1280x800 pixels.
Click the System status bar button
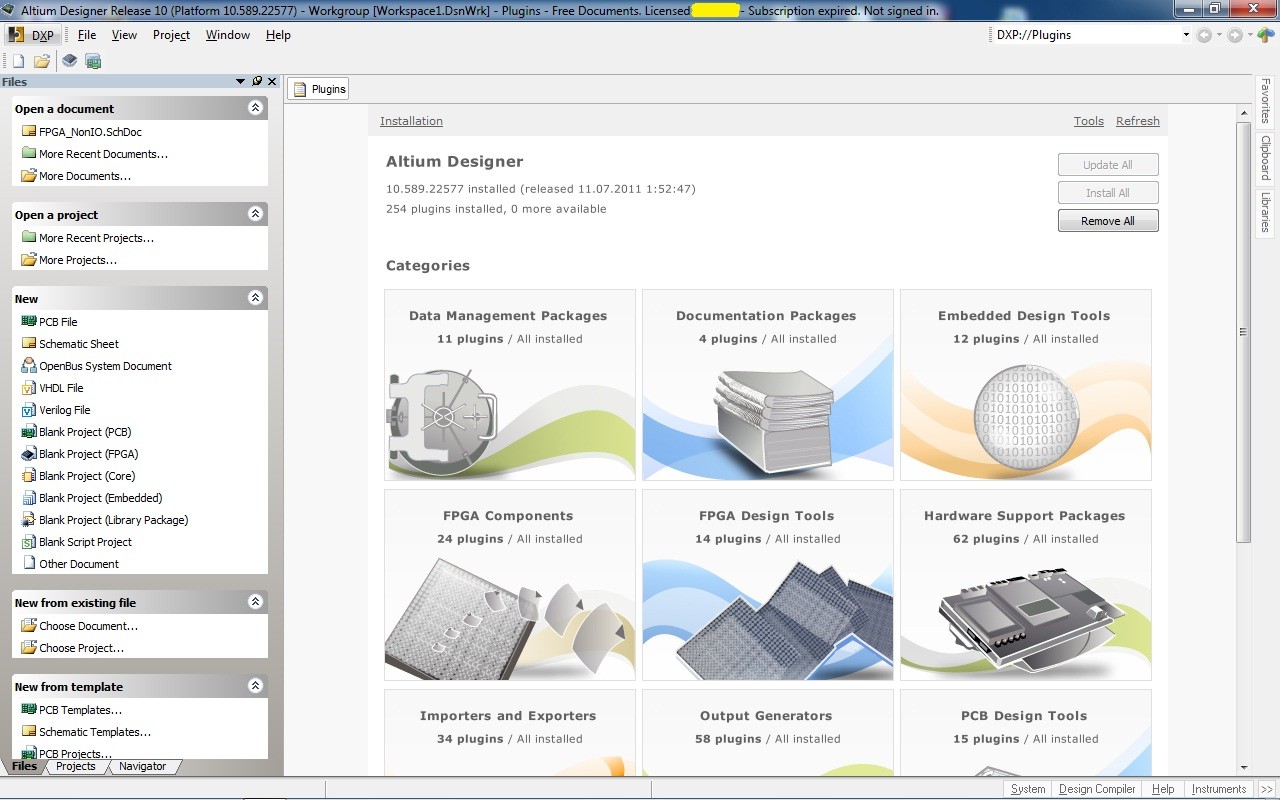(x=1028, y=789)
